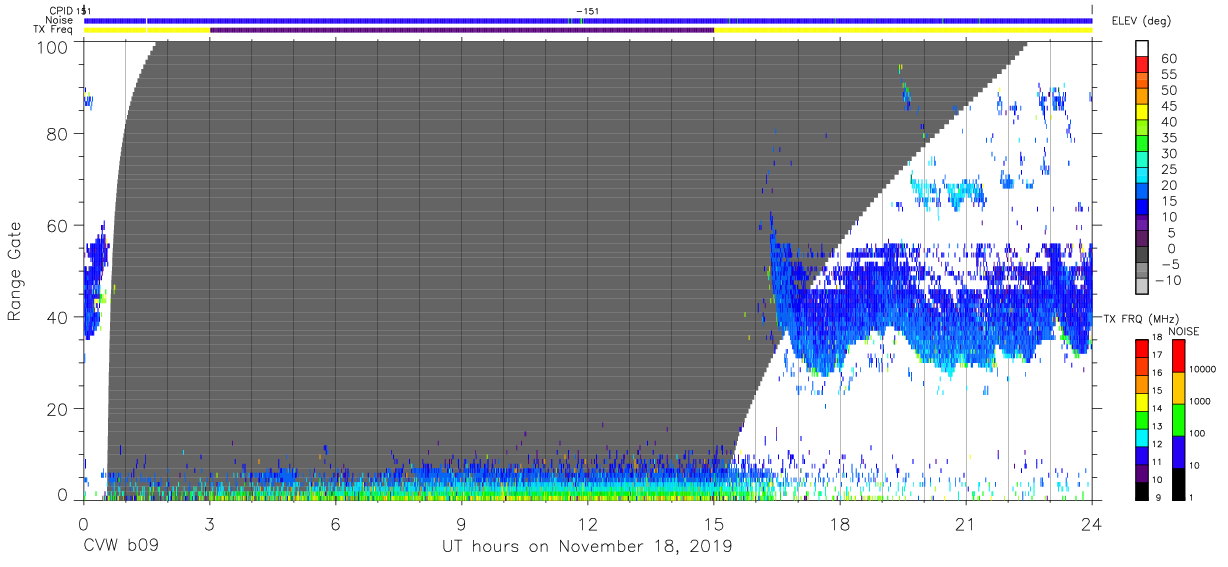Viewport: 1228px width, 567px height.
Task: Click the green segment of the NOISE colorbar
Action: (x=1179, y=420)
